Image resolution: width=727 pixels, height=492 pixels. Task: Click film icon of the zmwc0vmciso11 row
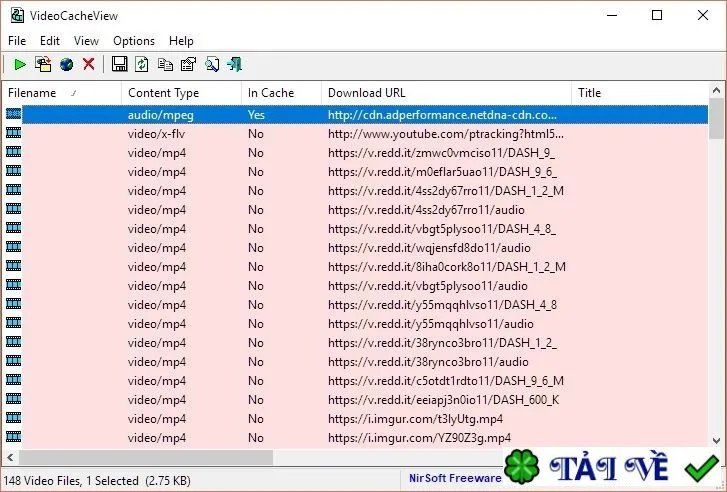click(13, 152)
